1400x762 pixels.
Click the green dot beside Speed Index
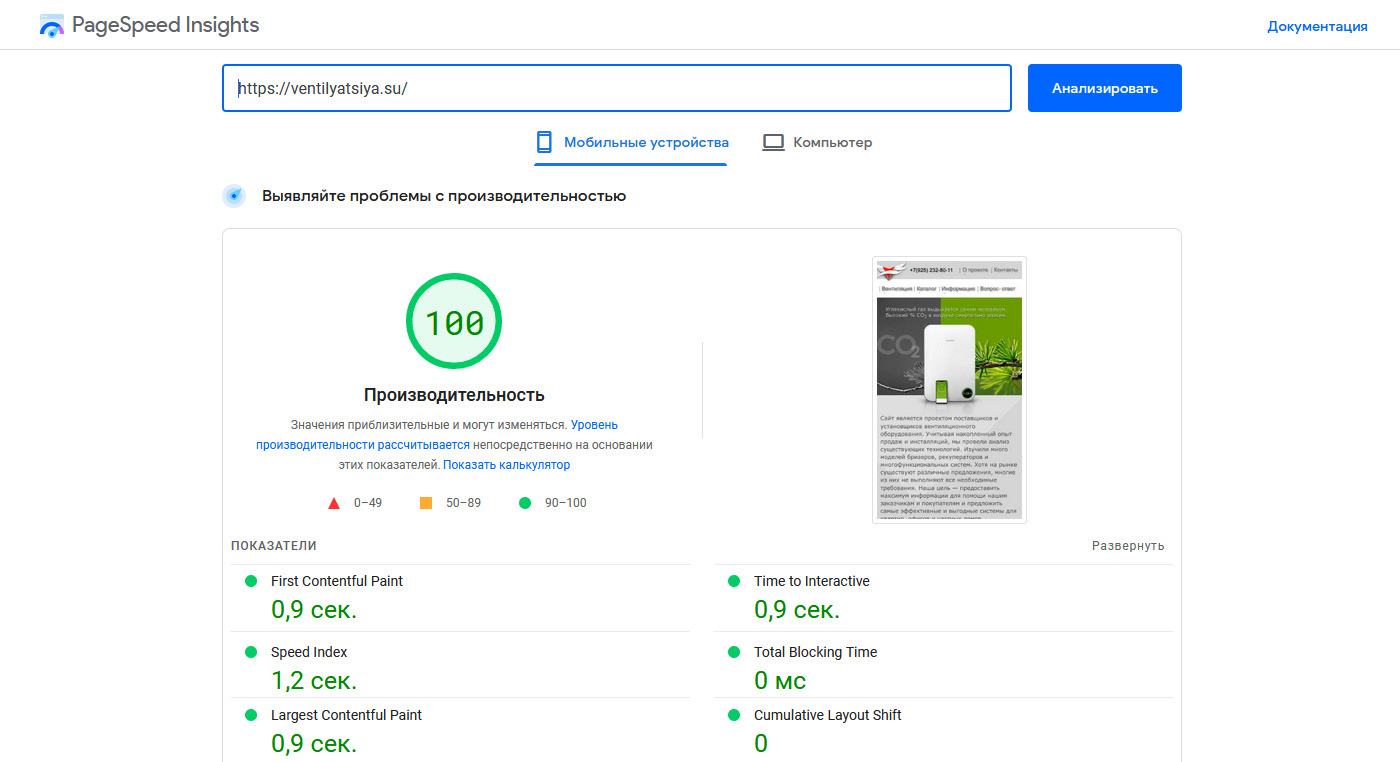pyautogui.click(x=251, y=652)
